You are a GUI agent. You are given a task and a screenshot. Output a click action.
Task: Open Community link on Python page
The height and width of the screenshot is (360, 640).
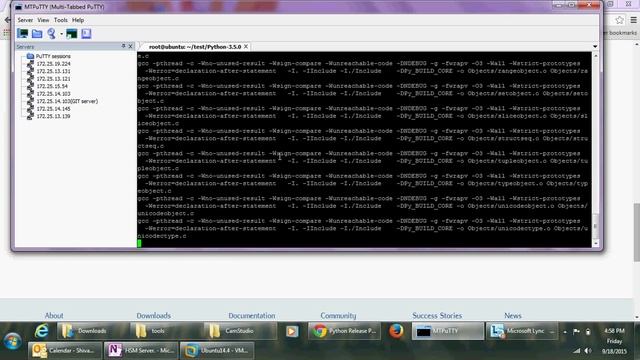(338, 316)
